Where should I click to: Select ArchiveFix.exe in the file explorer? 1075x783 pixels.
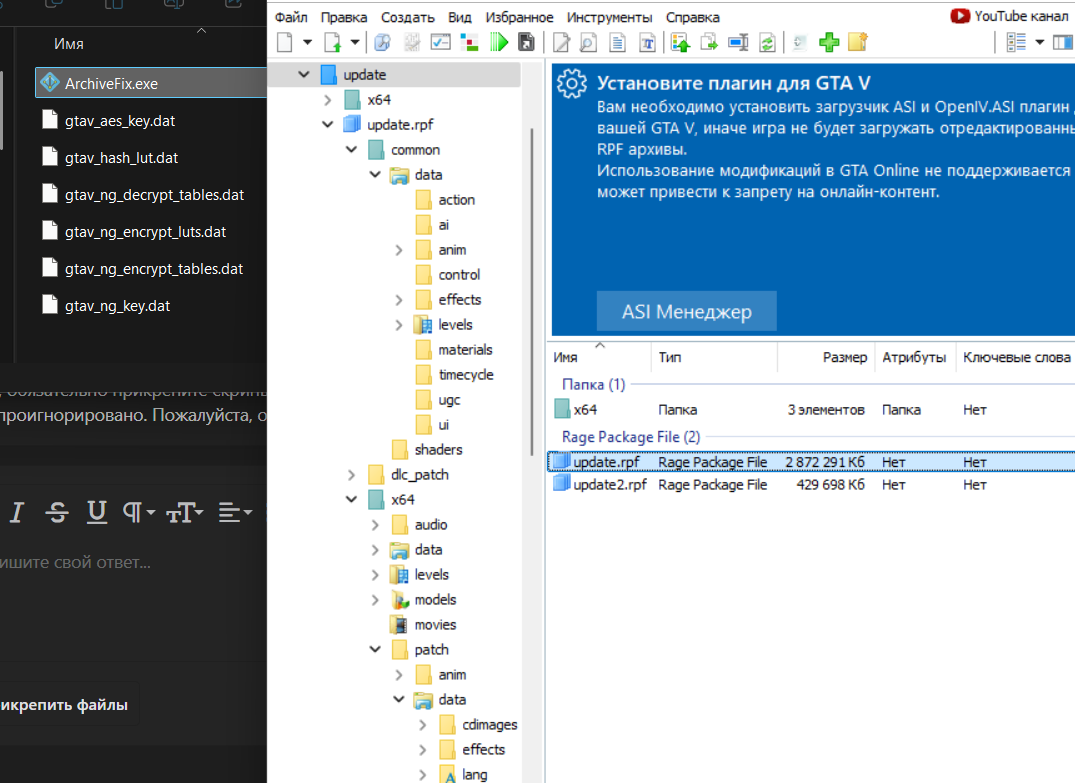pyautogui.click(x=151, y=83)
